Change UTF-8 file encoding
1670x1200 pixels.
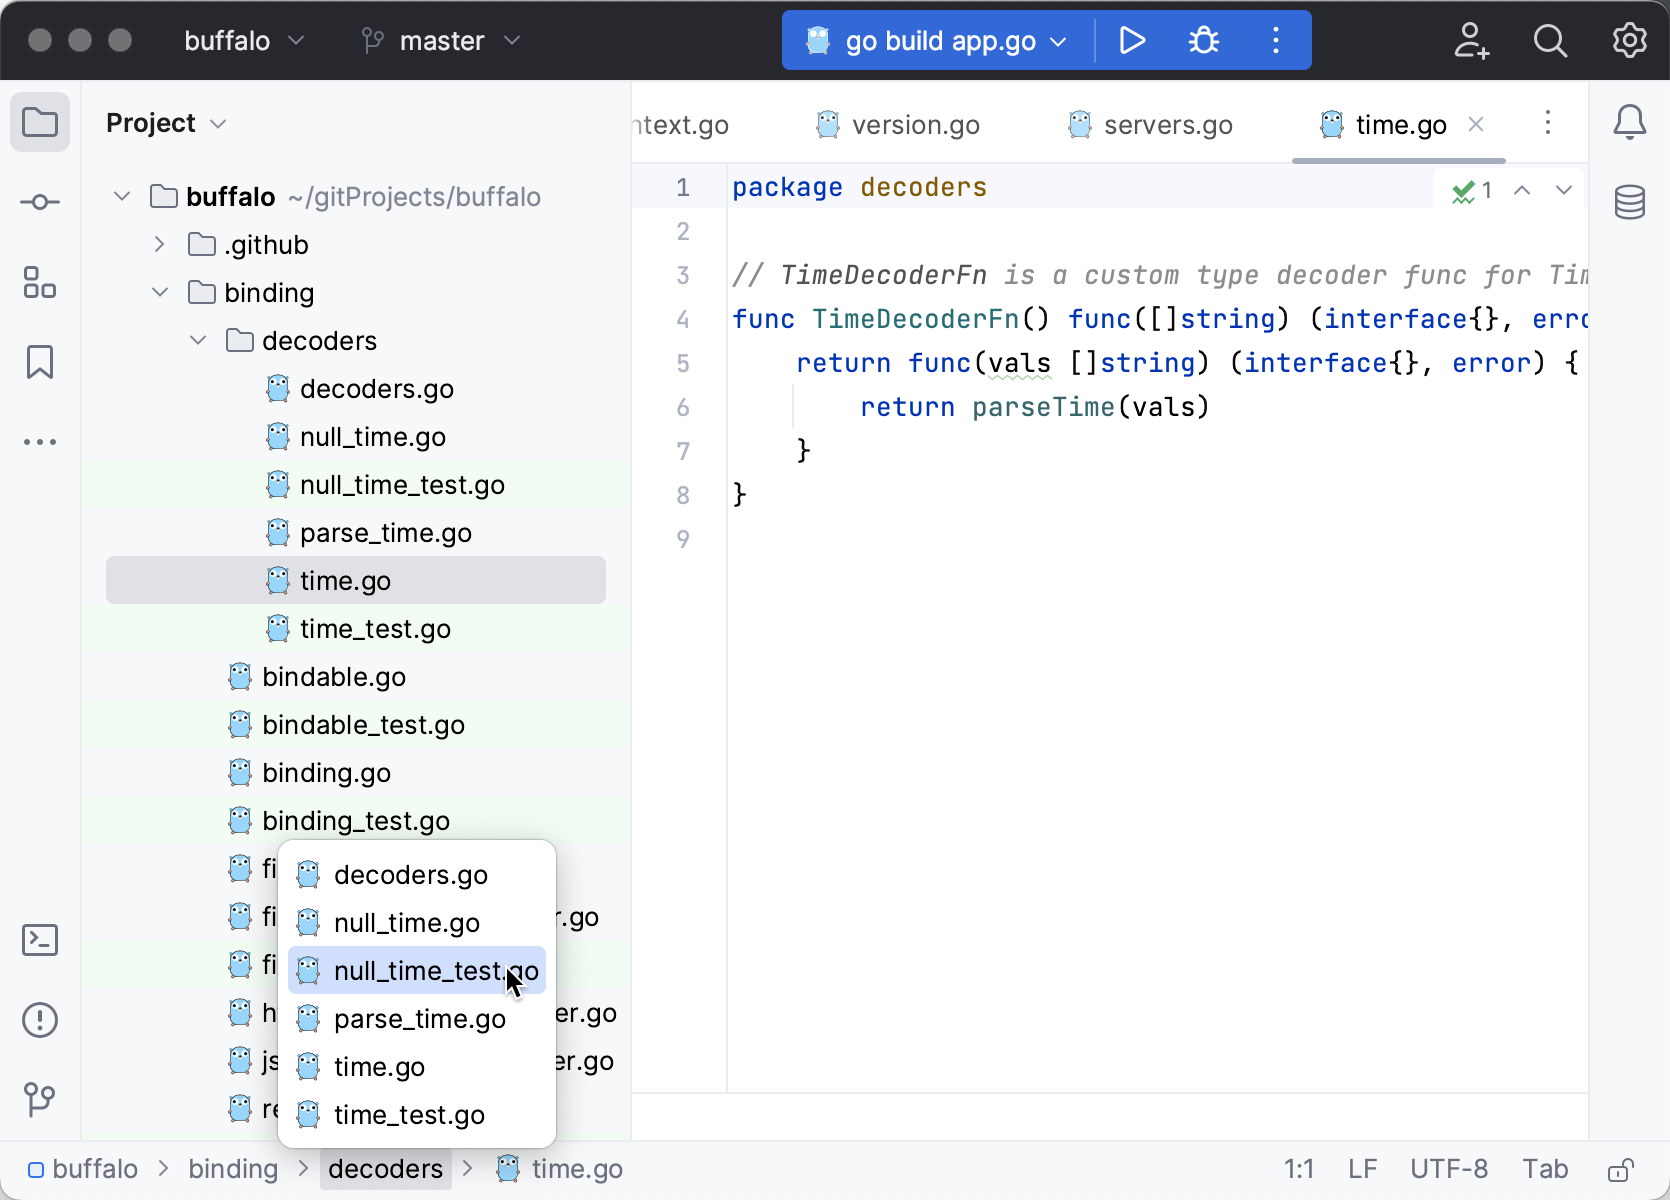pos(1449,1168)
